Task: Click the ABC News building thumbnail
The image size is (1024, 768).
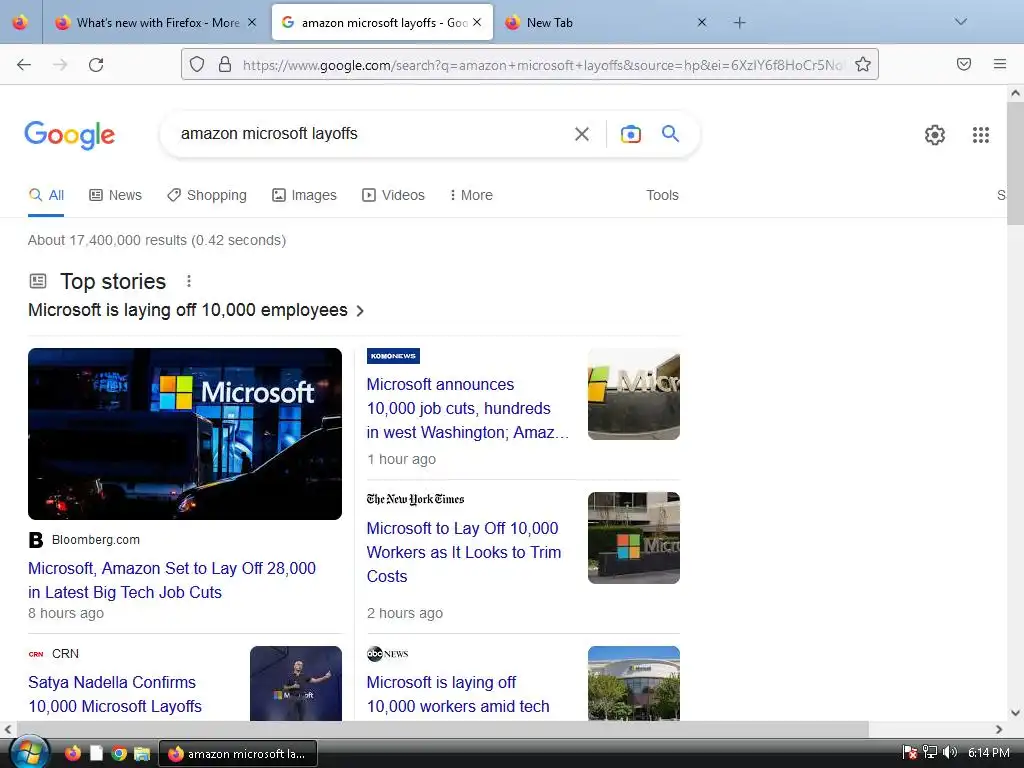Action: [633, 683]
